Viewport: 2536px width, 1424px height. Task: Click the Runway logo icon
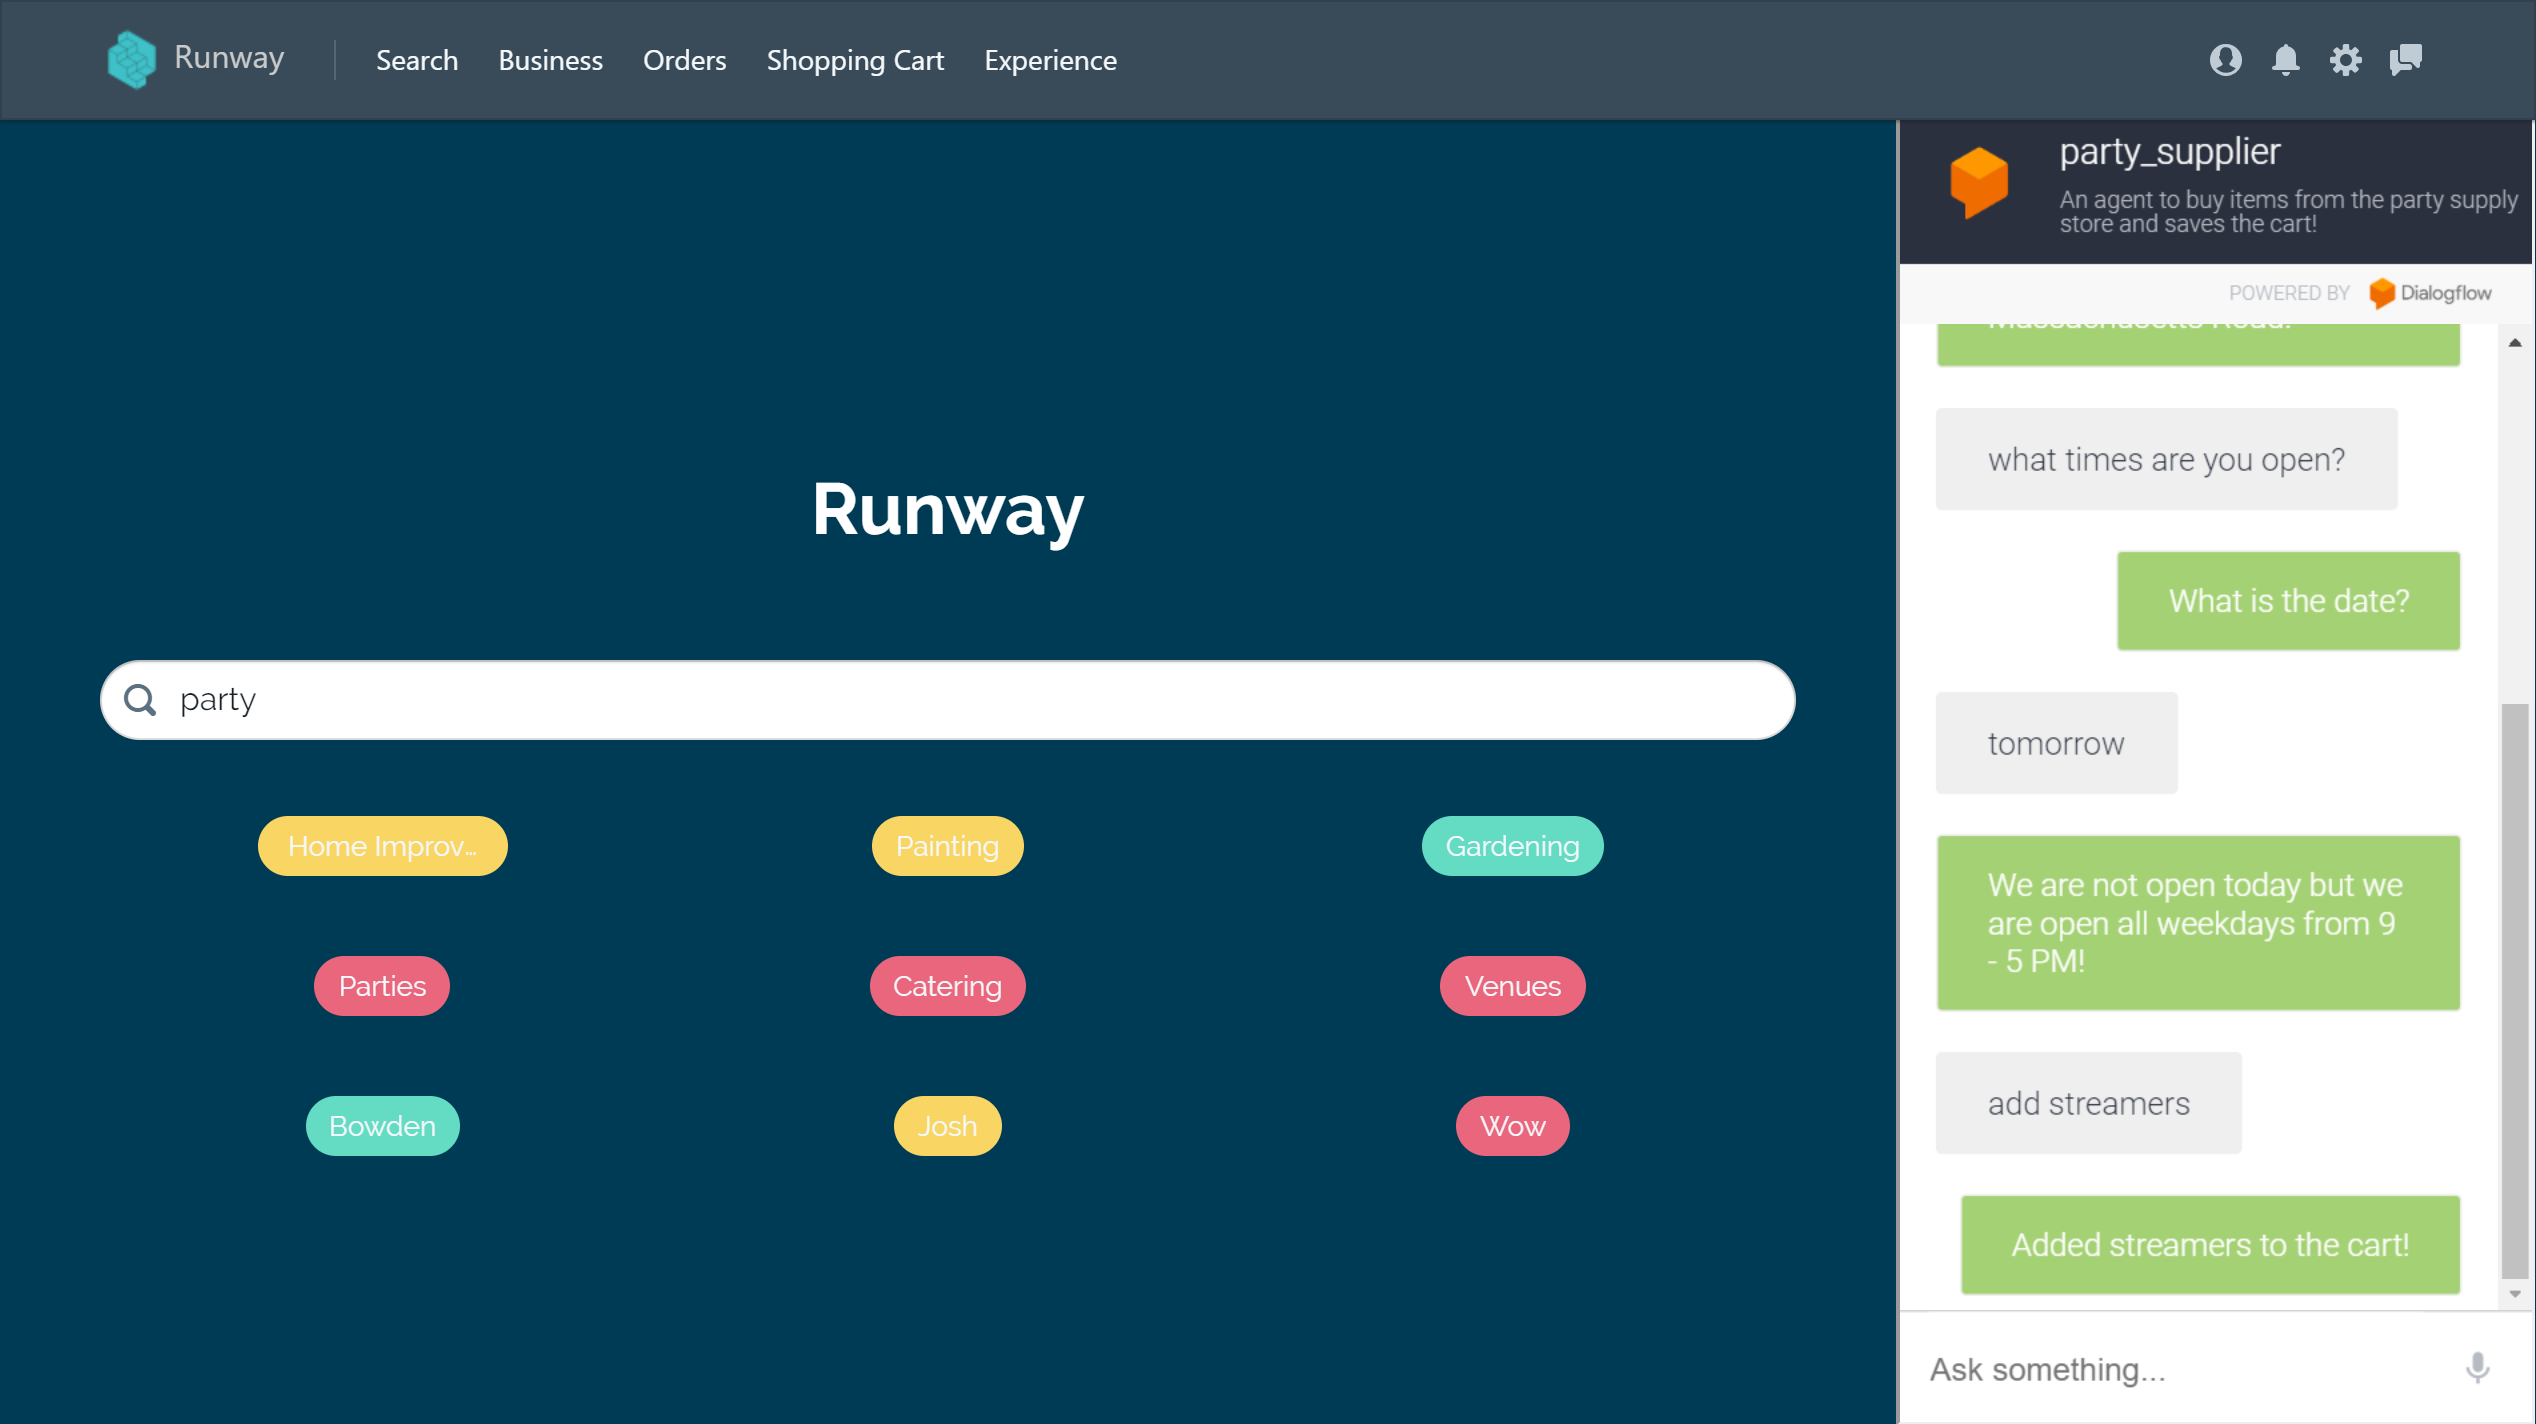[x=131, y=59]
